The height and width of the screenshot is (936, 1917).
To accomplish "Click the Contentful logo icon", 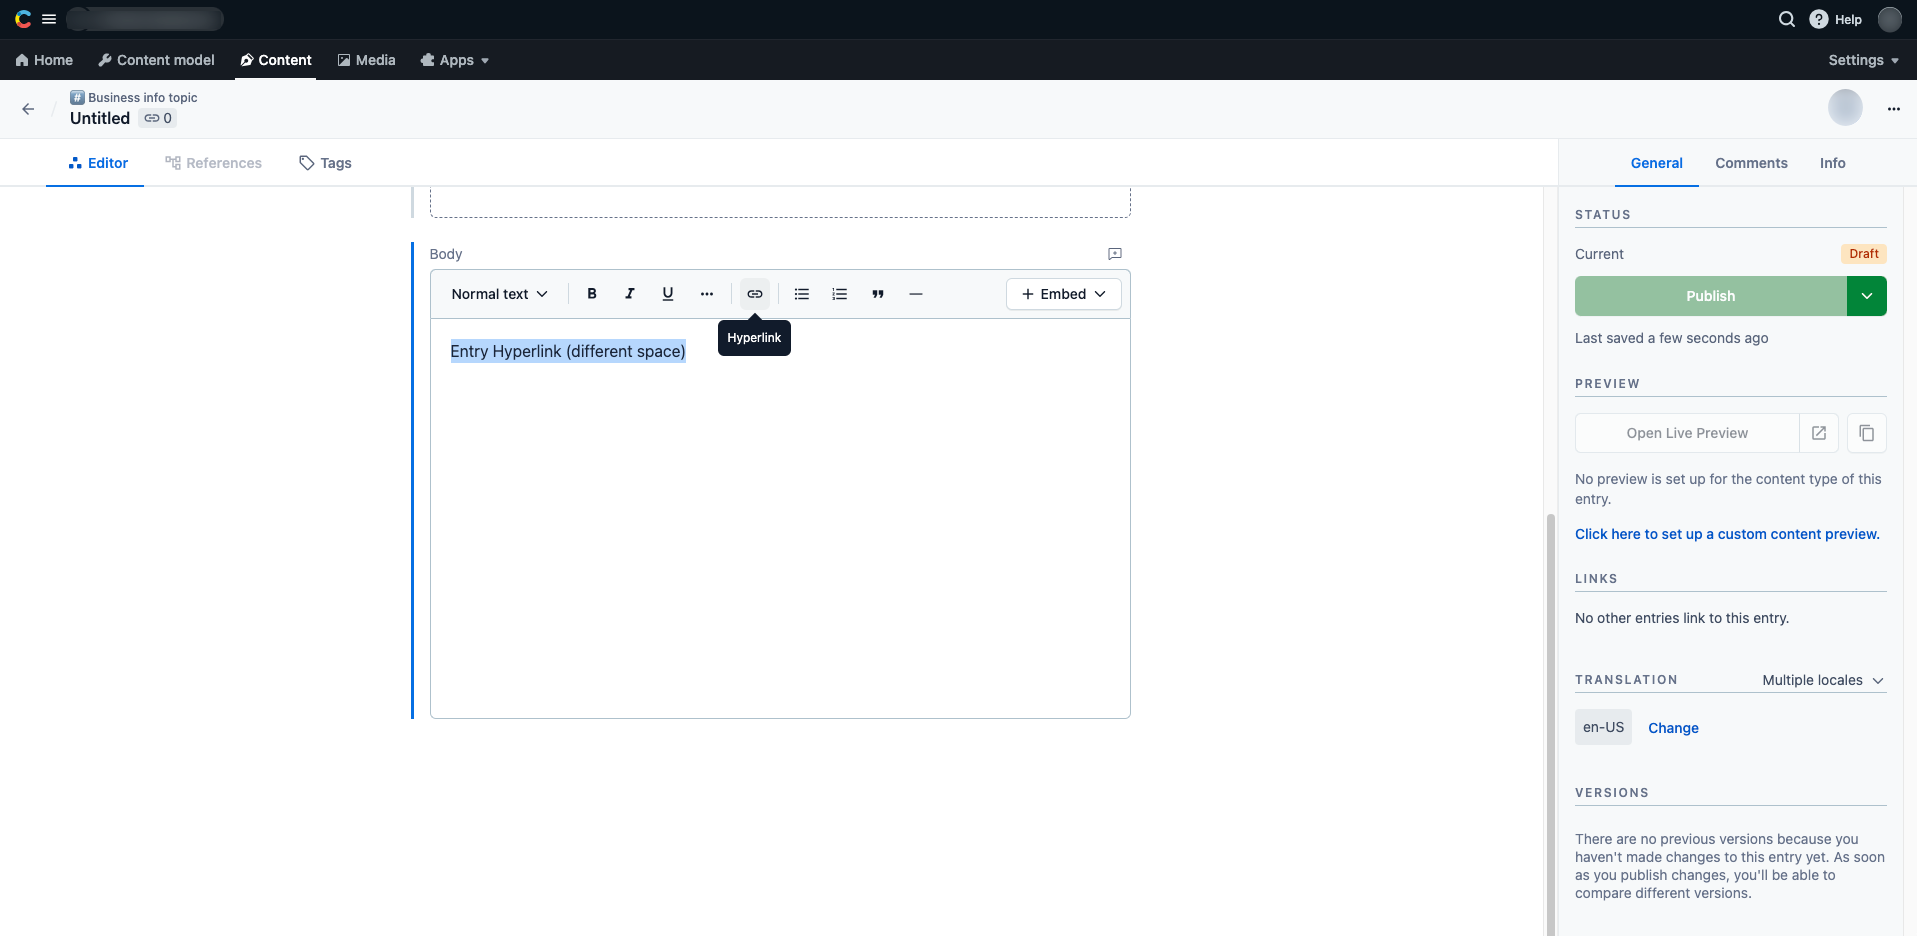I will [x=23, y=19].
